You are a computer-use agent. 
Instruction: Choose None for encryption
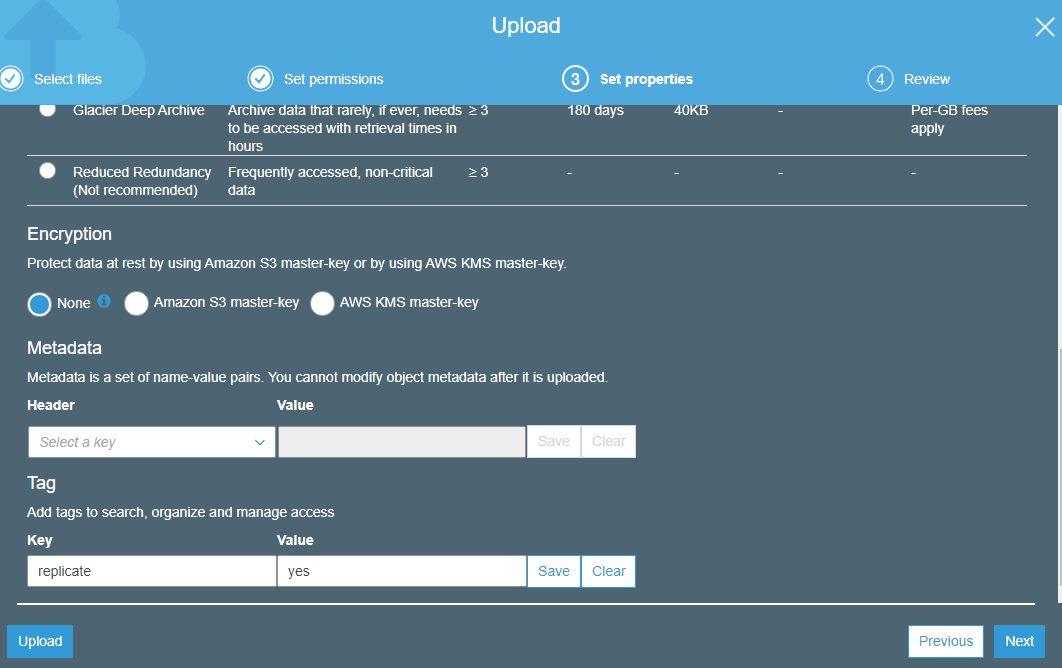coord(39,304)
